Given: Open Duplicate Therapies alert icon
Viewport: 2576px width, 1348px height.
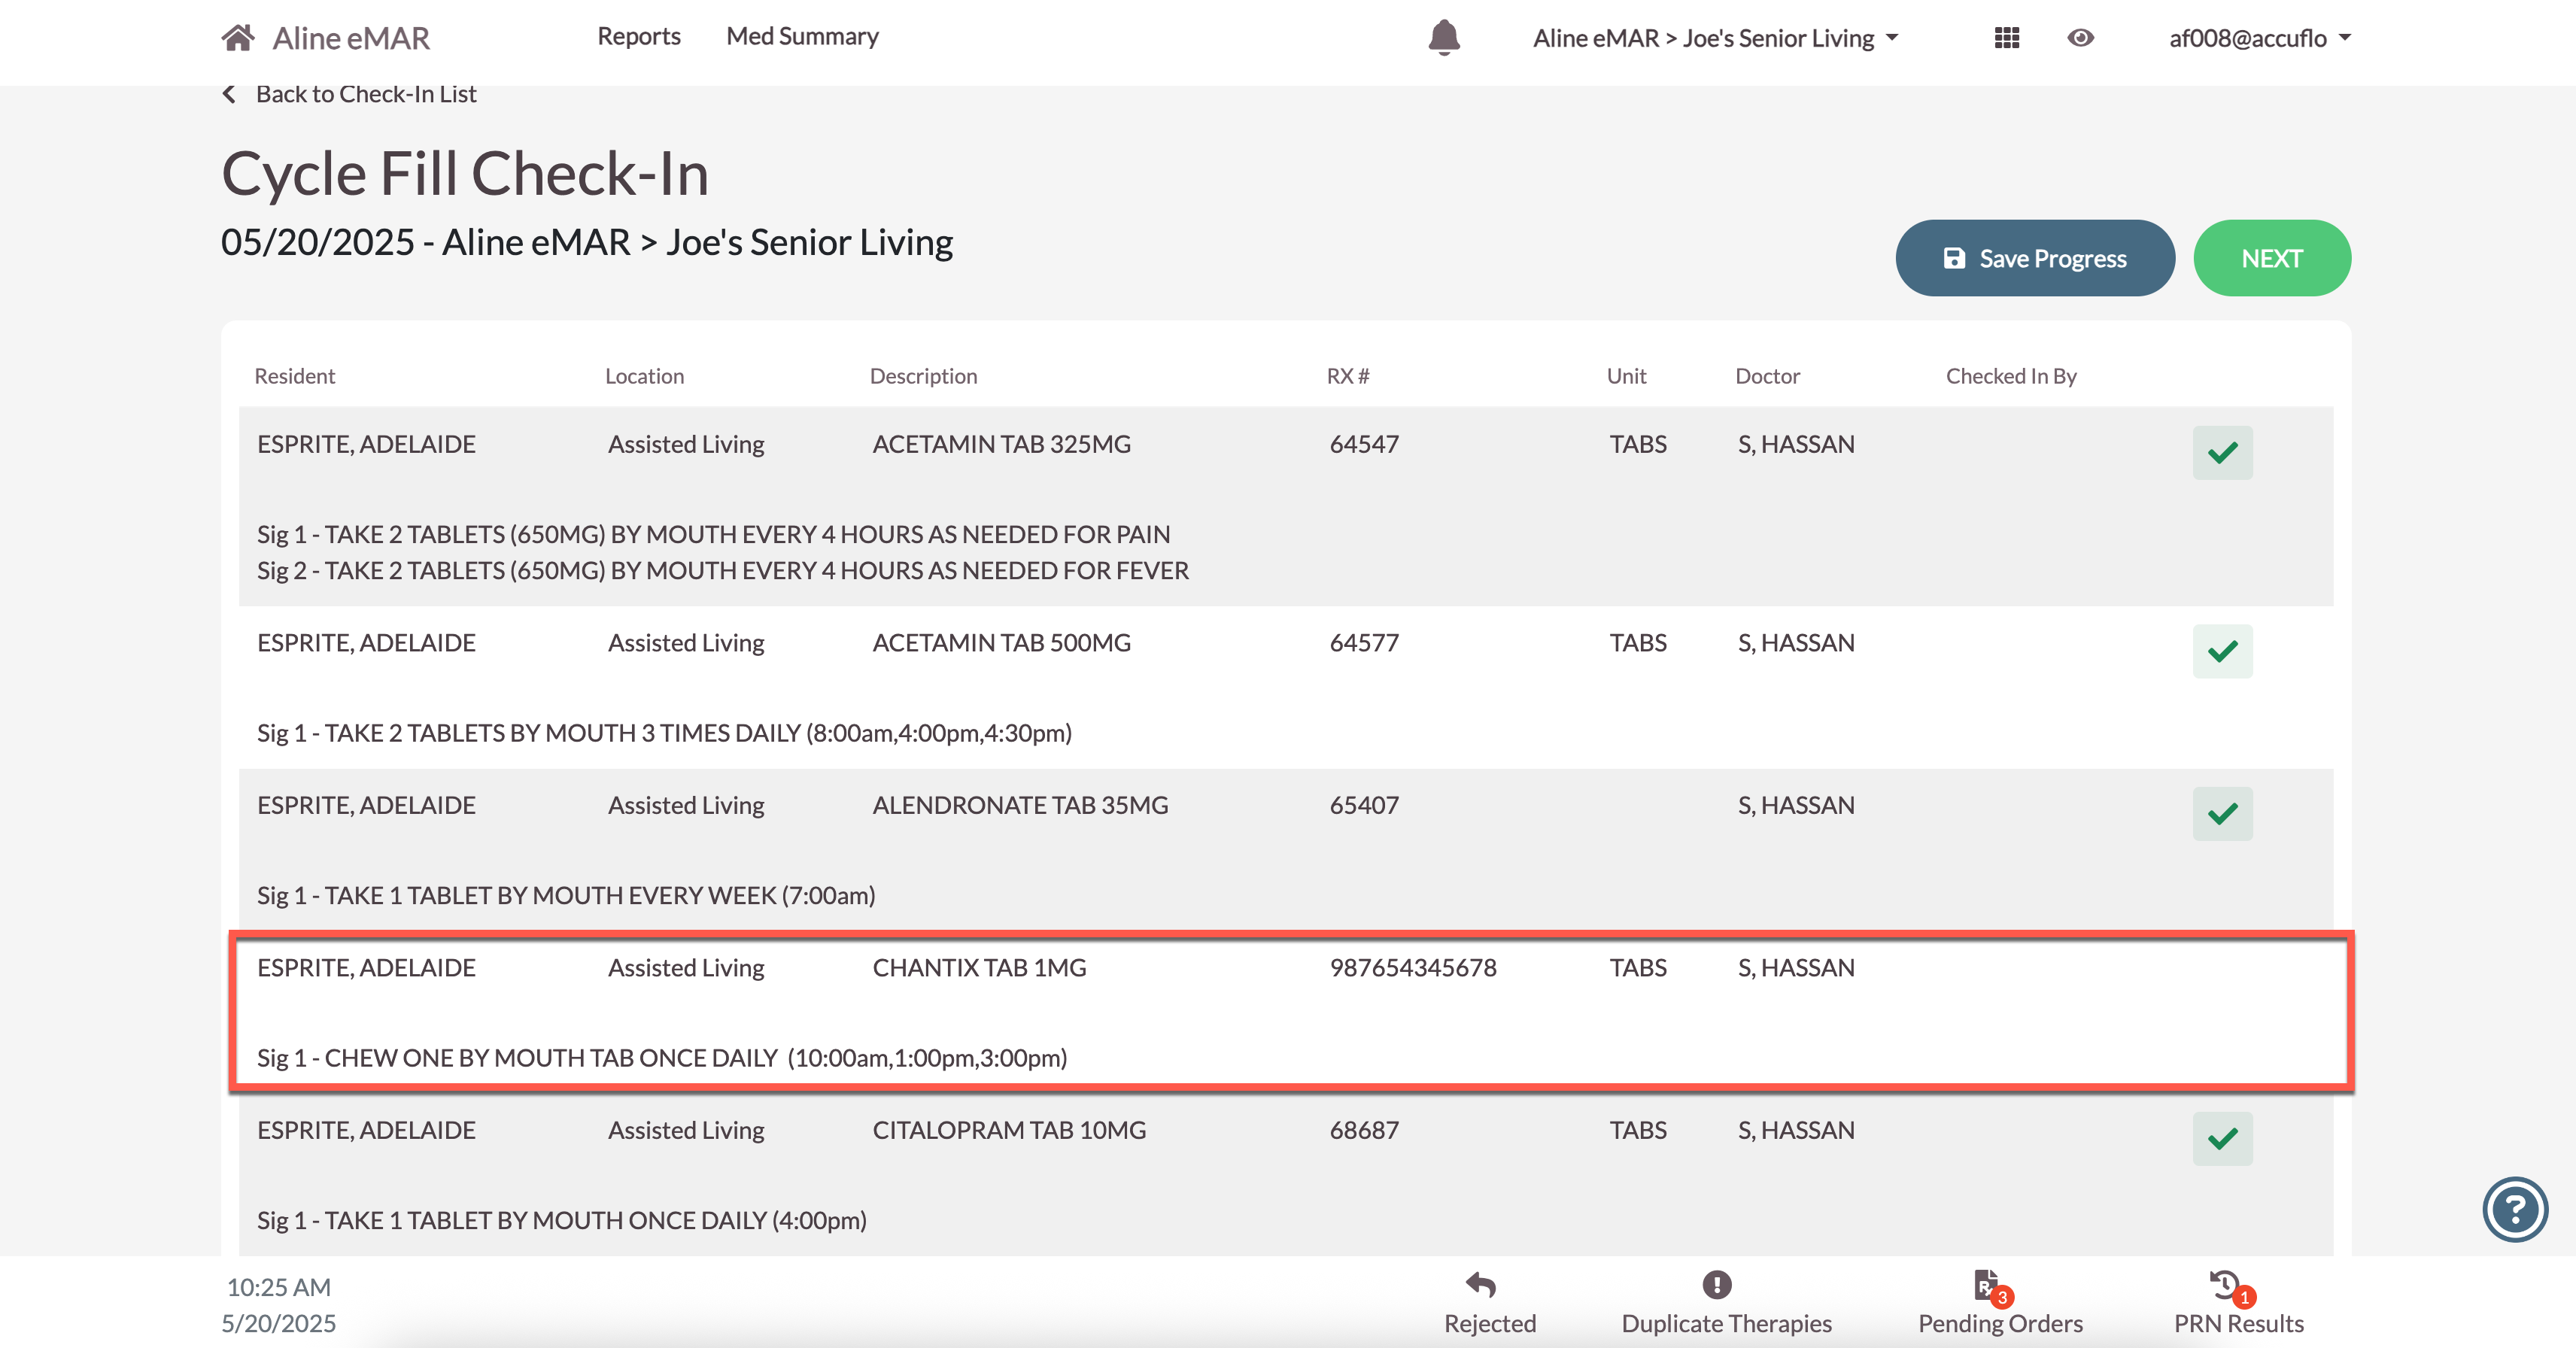Looking at the screenshot, I should point(1716,1285).
